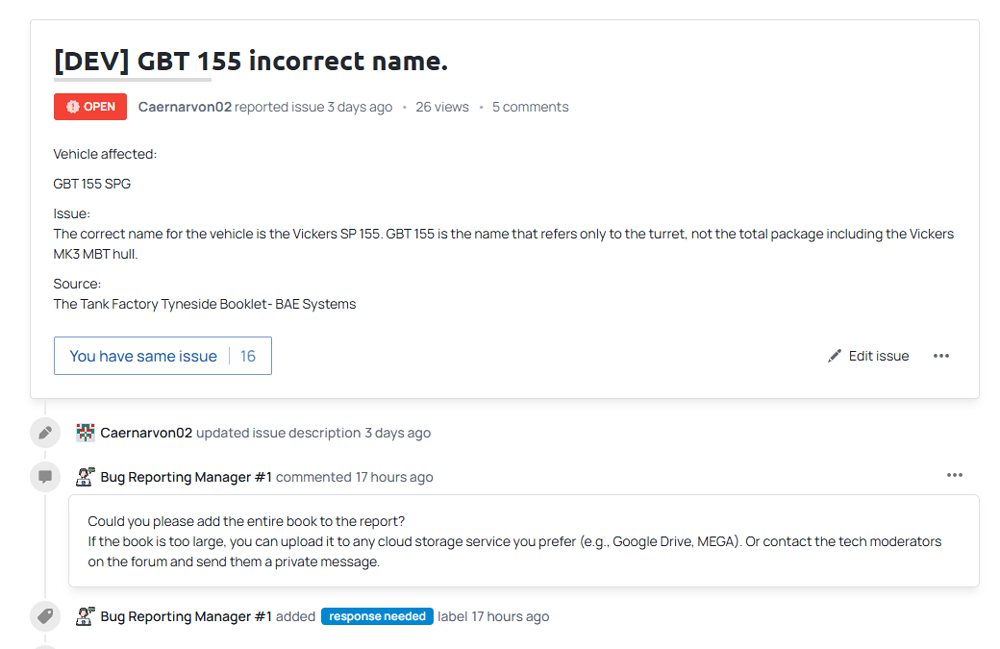The height and width of the screenshot is (649, 1000).
Task: Click Bug Reporting Manager #1 name on the comment
Action: (x=186, y=477)
